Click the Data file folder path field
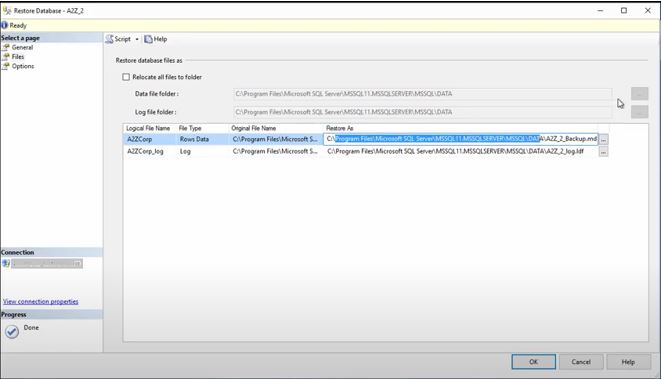 click(x=422, y=94)
